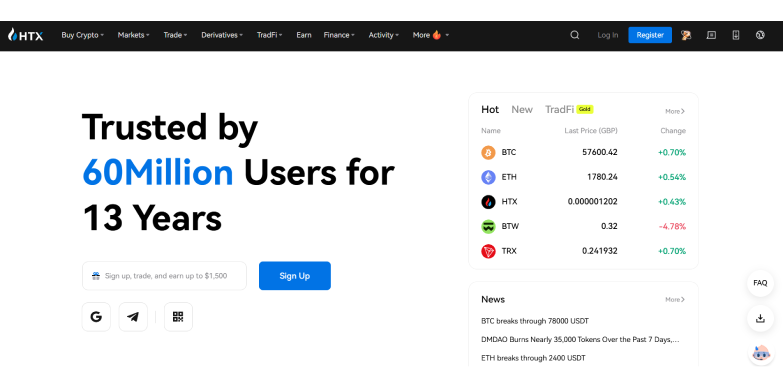
Task: Click the Register button
Action: click(x=650, y=35)
